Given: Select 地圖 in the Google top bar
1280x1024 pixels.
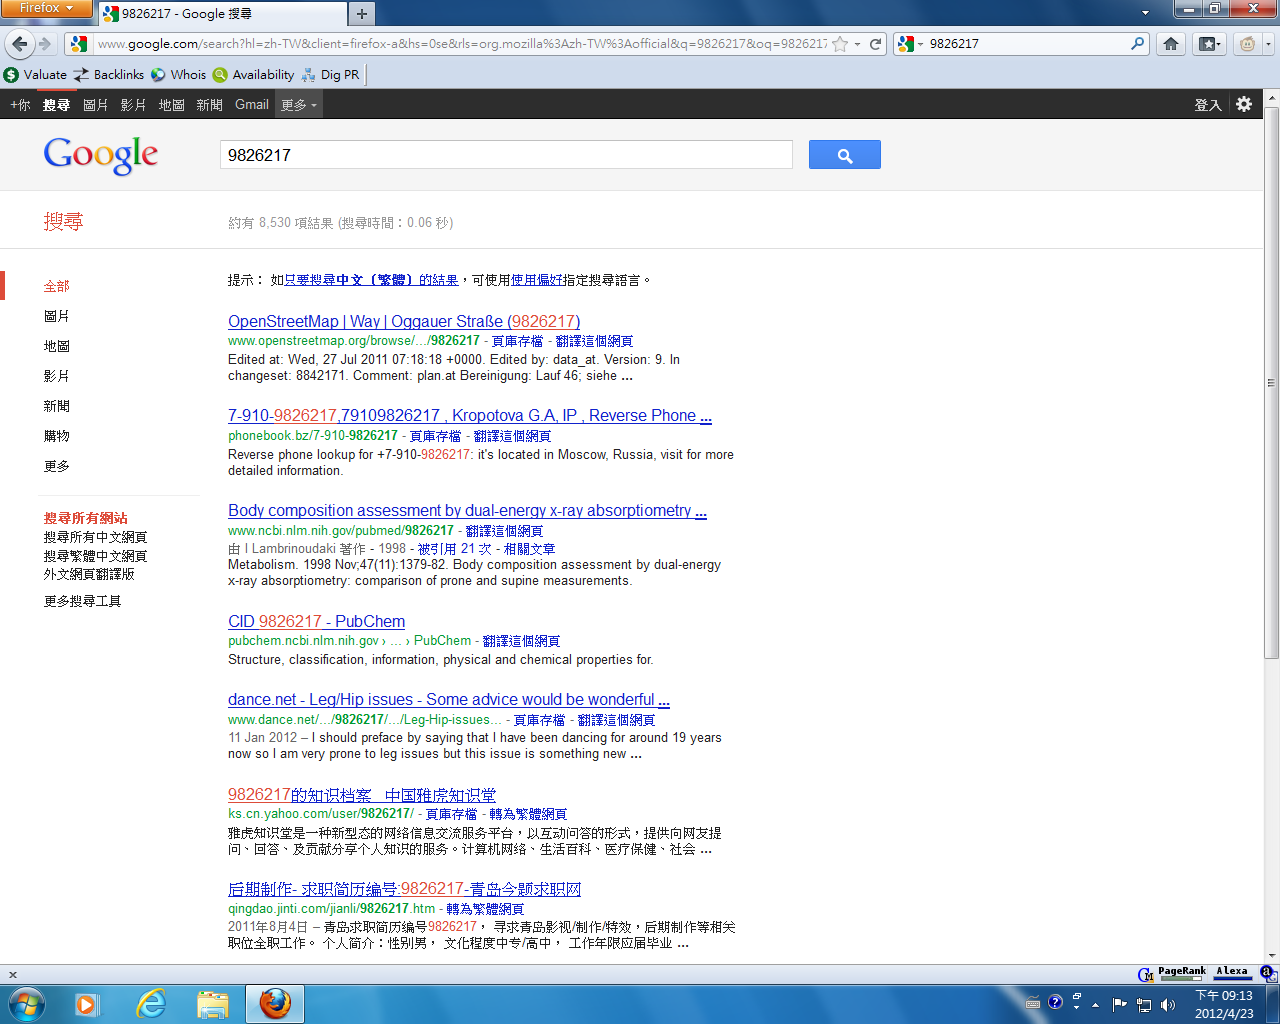Looking at the screenshot, I should pos(172,104).
